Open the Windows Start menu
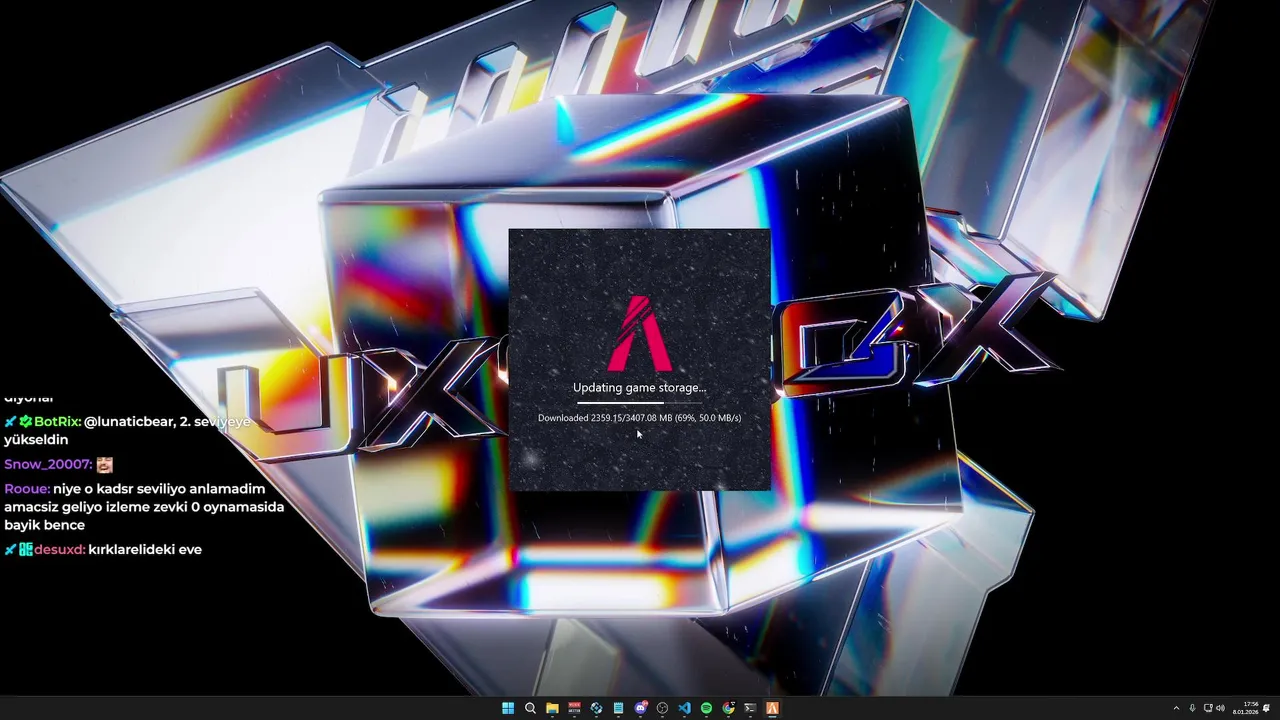Screen dimensions: 1280x720 pos(508,708)
